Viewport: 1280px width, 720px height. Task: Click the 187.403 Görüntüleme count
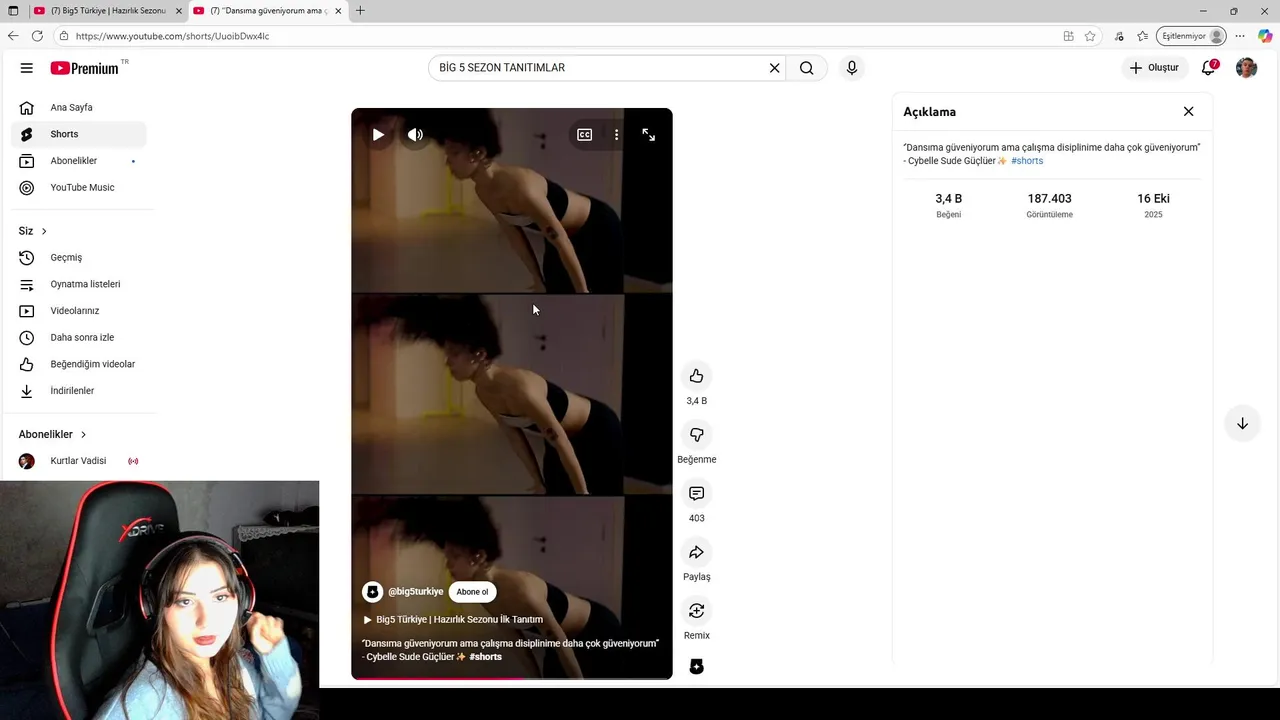(x=1049, y=205)
